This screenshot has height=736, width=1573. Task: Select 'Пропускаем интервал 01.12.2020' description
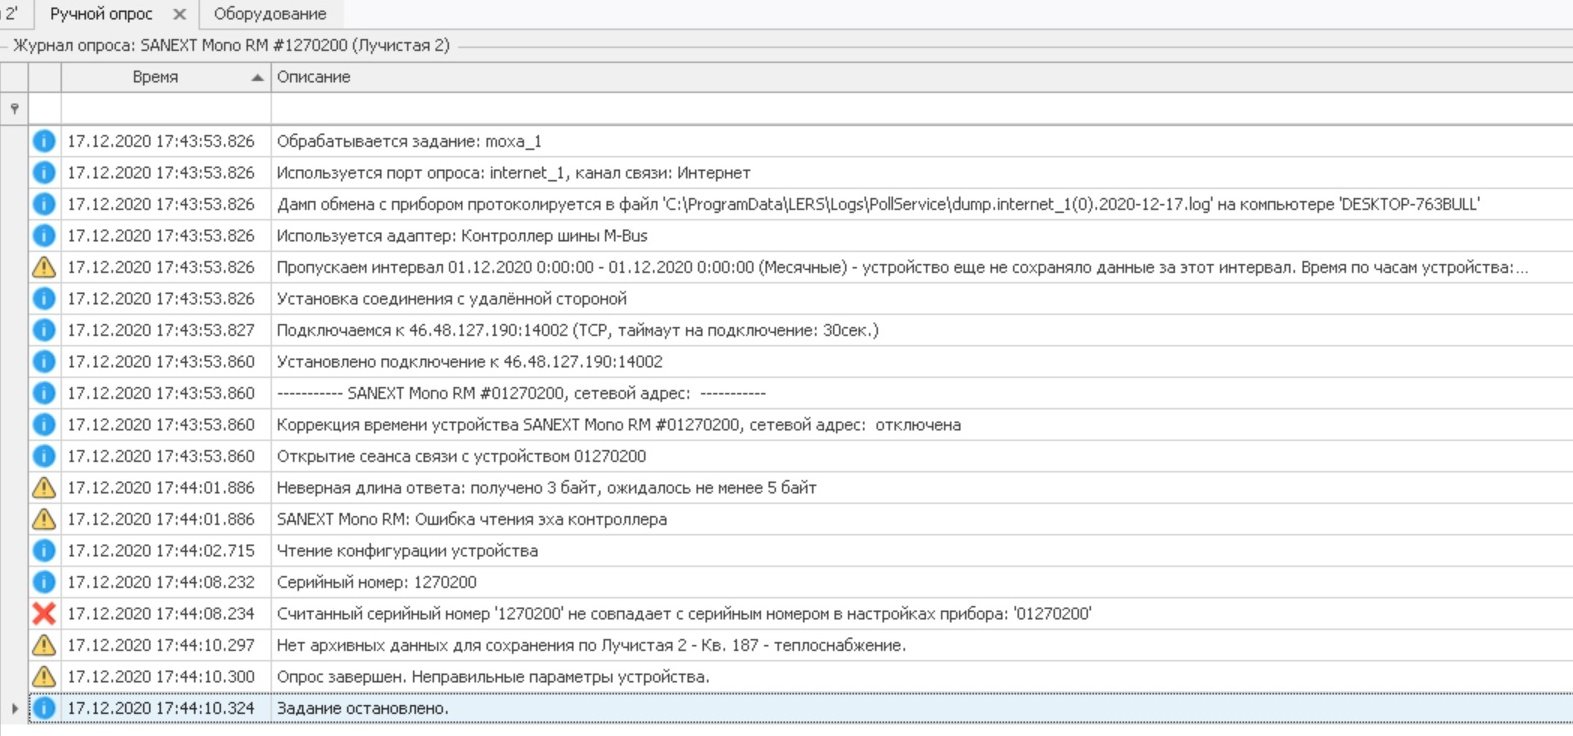click(902, 267)
